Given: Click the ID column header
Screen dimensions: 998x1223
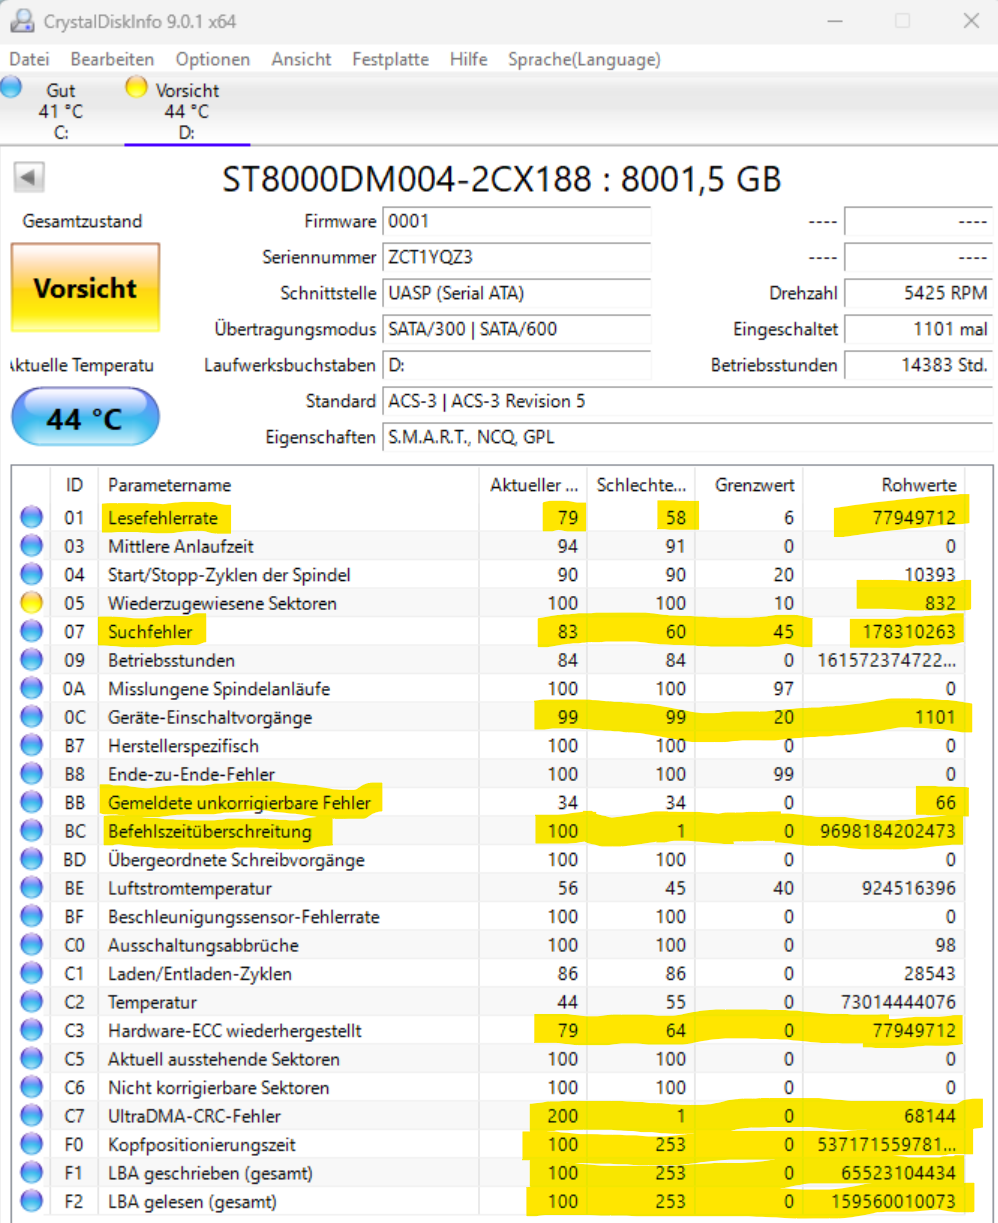Looking at the screenshot, I should pos(74,485).
